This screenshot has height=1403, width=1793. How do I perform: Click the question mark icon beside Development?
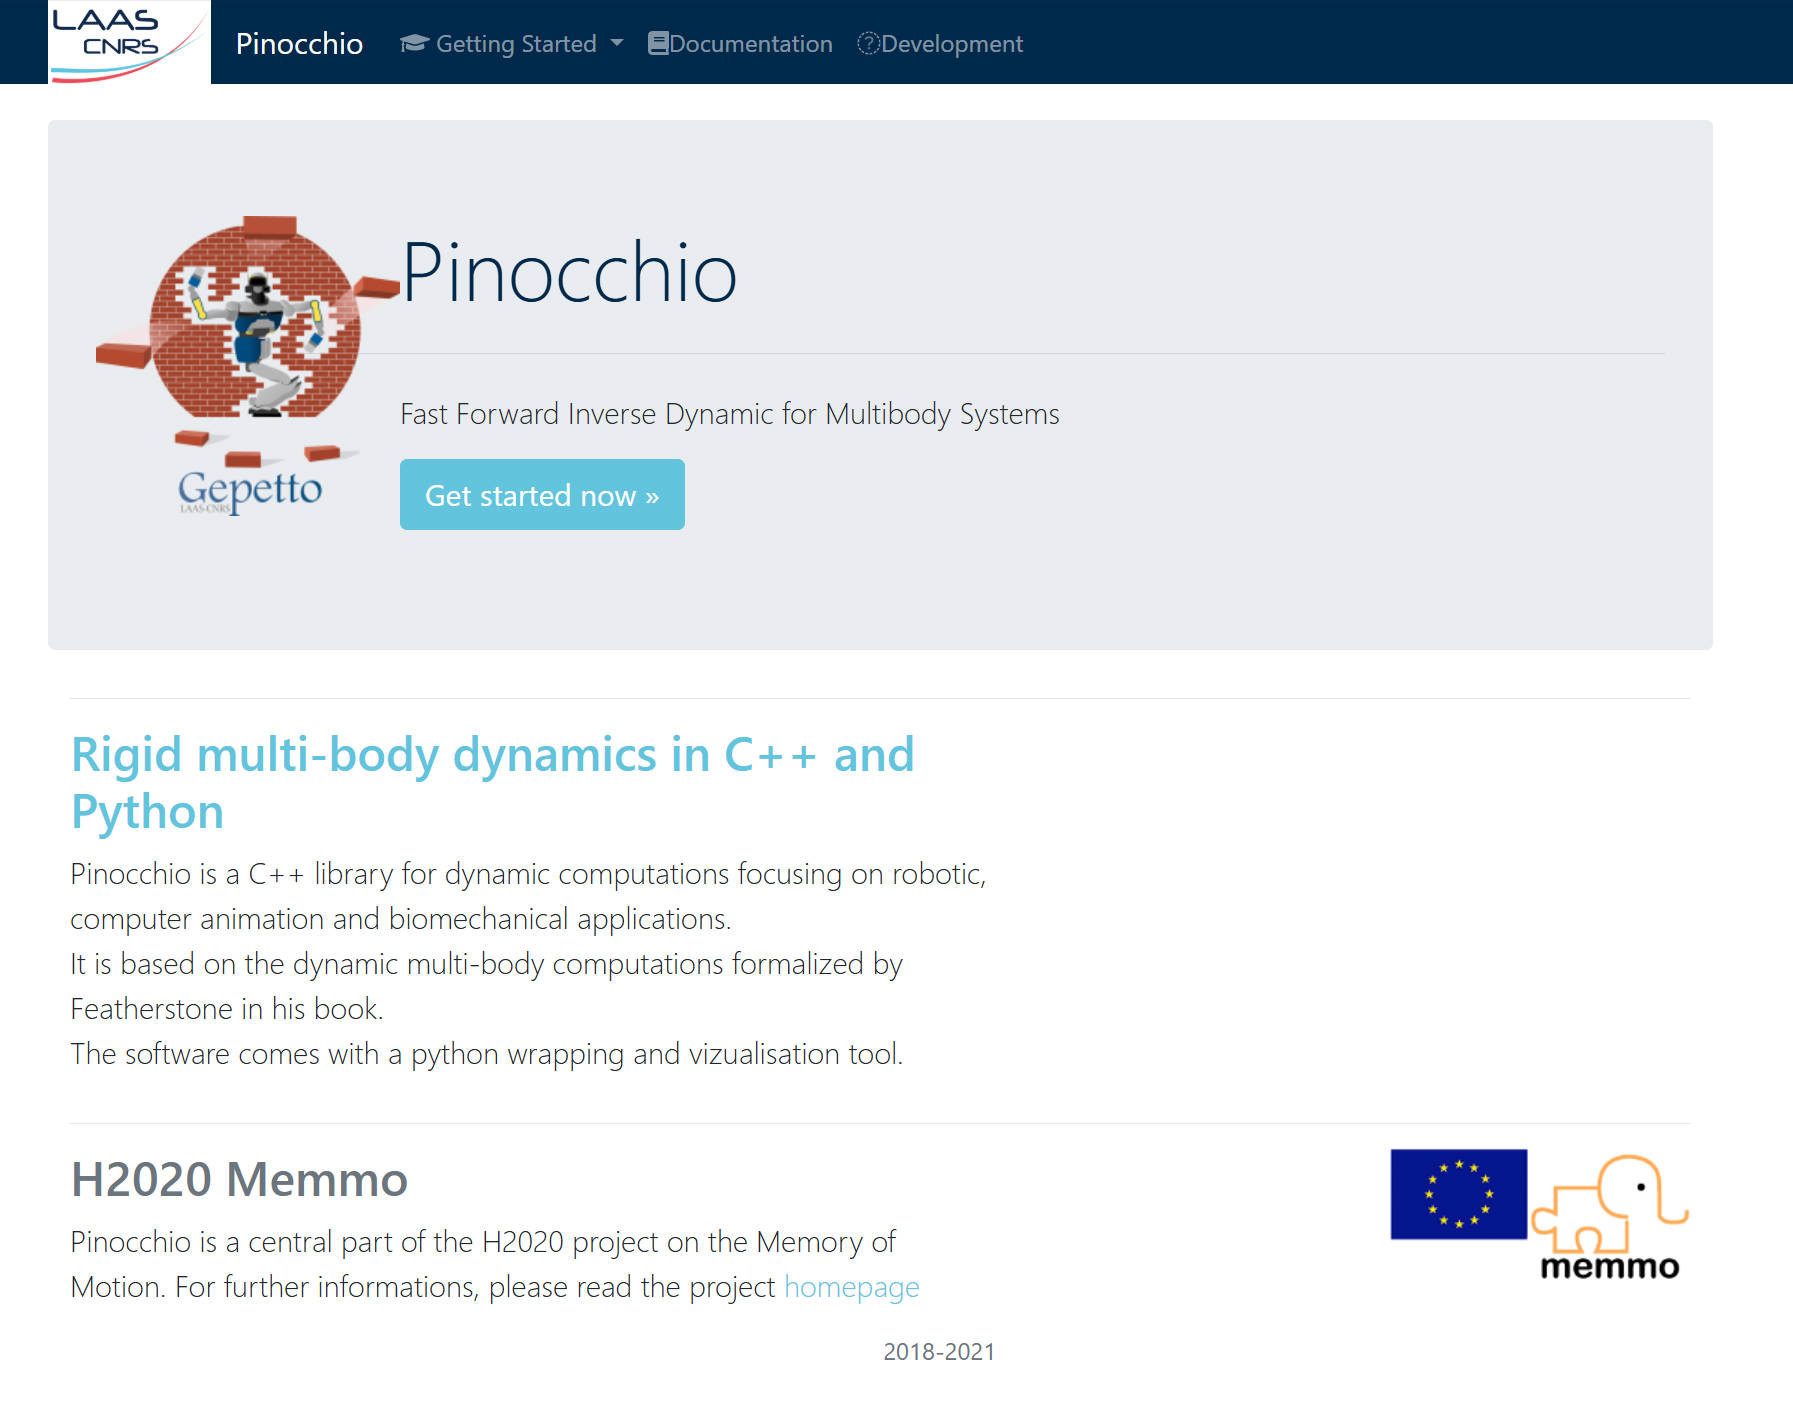[x=868, y=44]
